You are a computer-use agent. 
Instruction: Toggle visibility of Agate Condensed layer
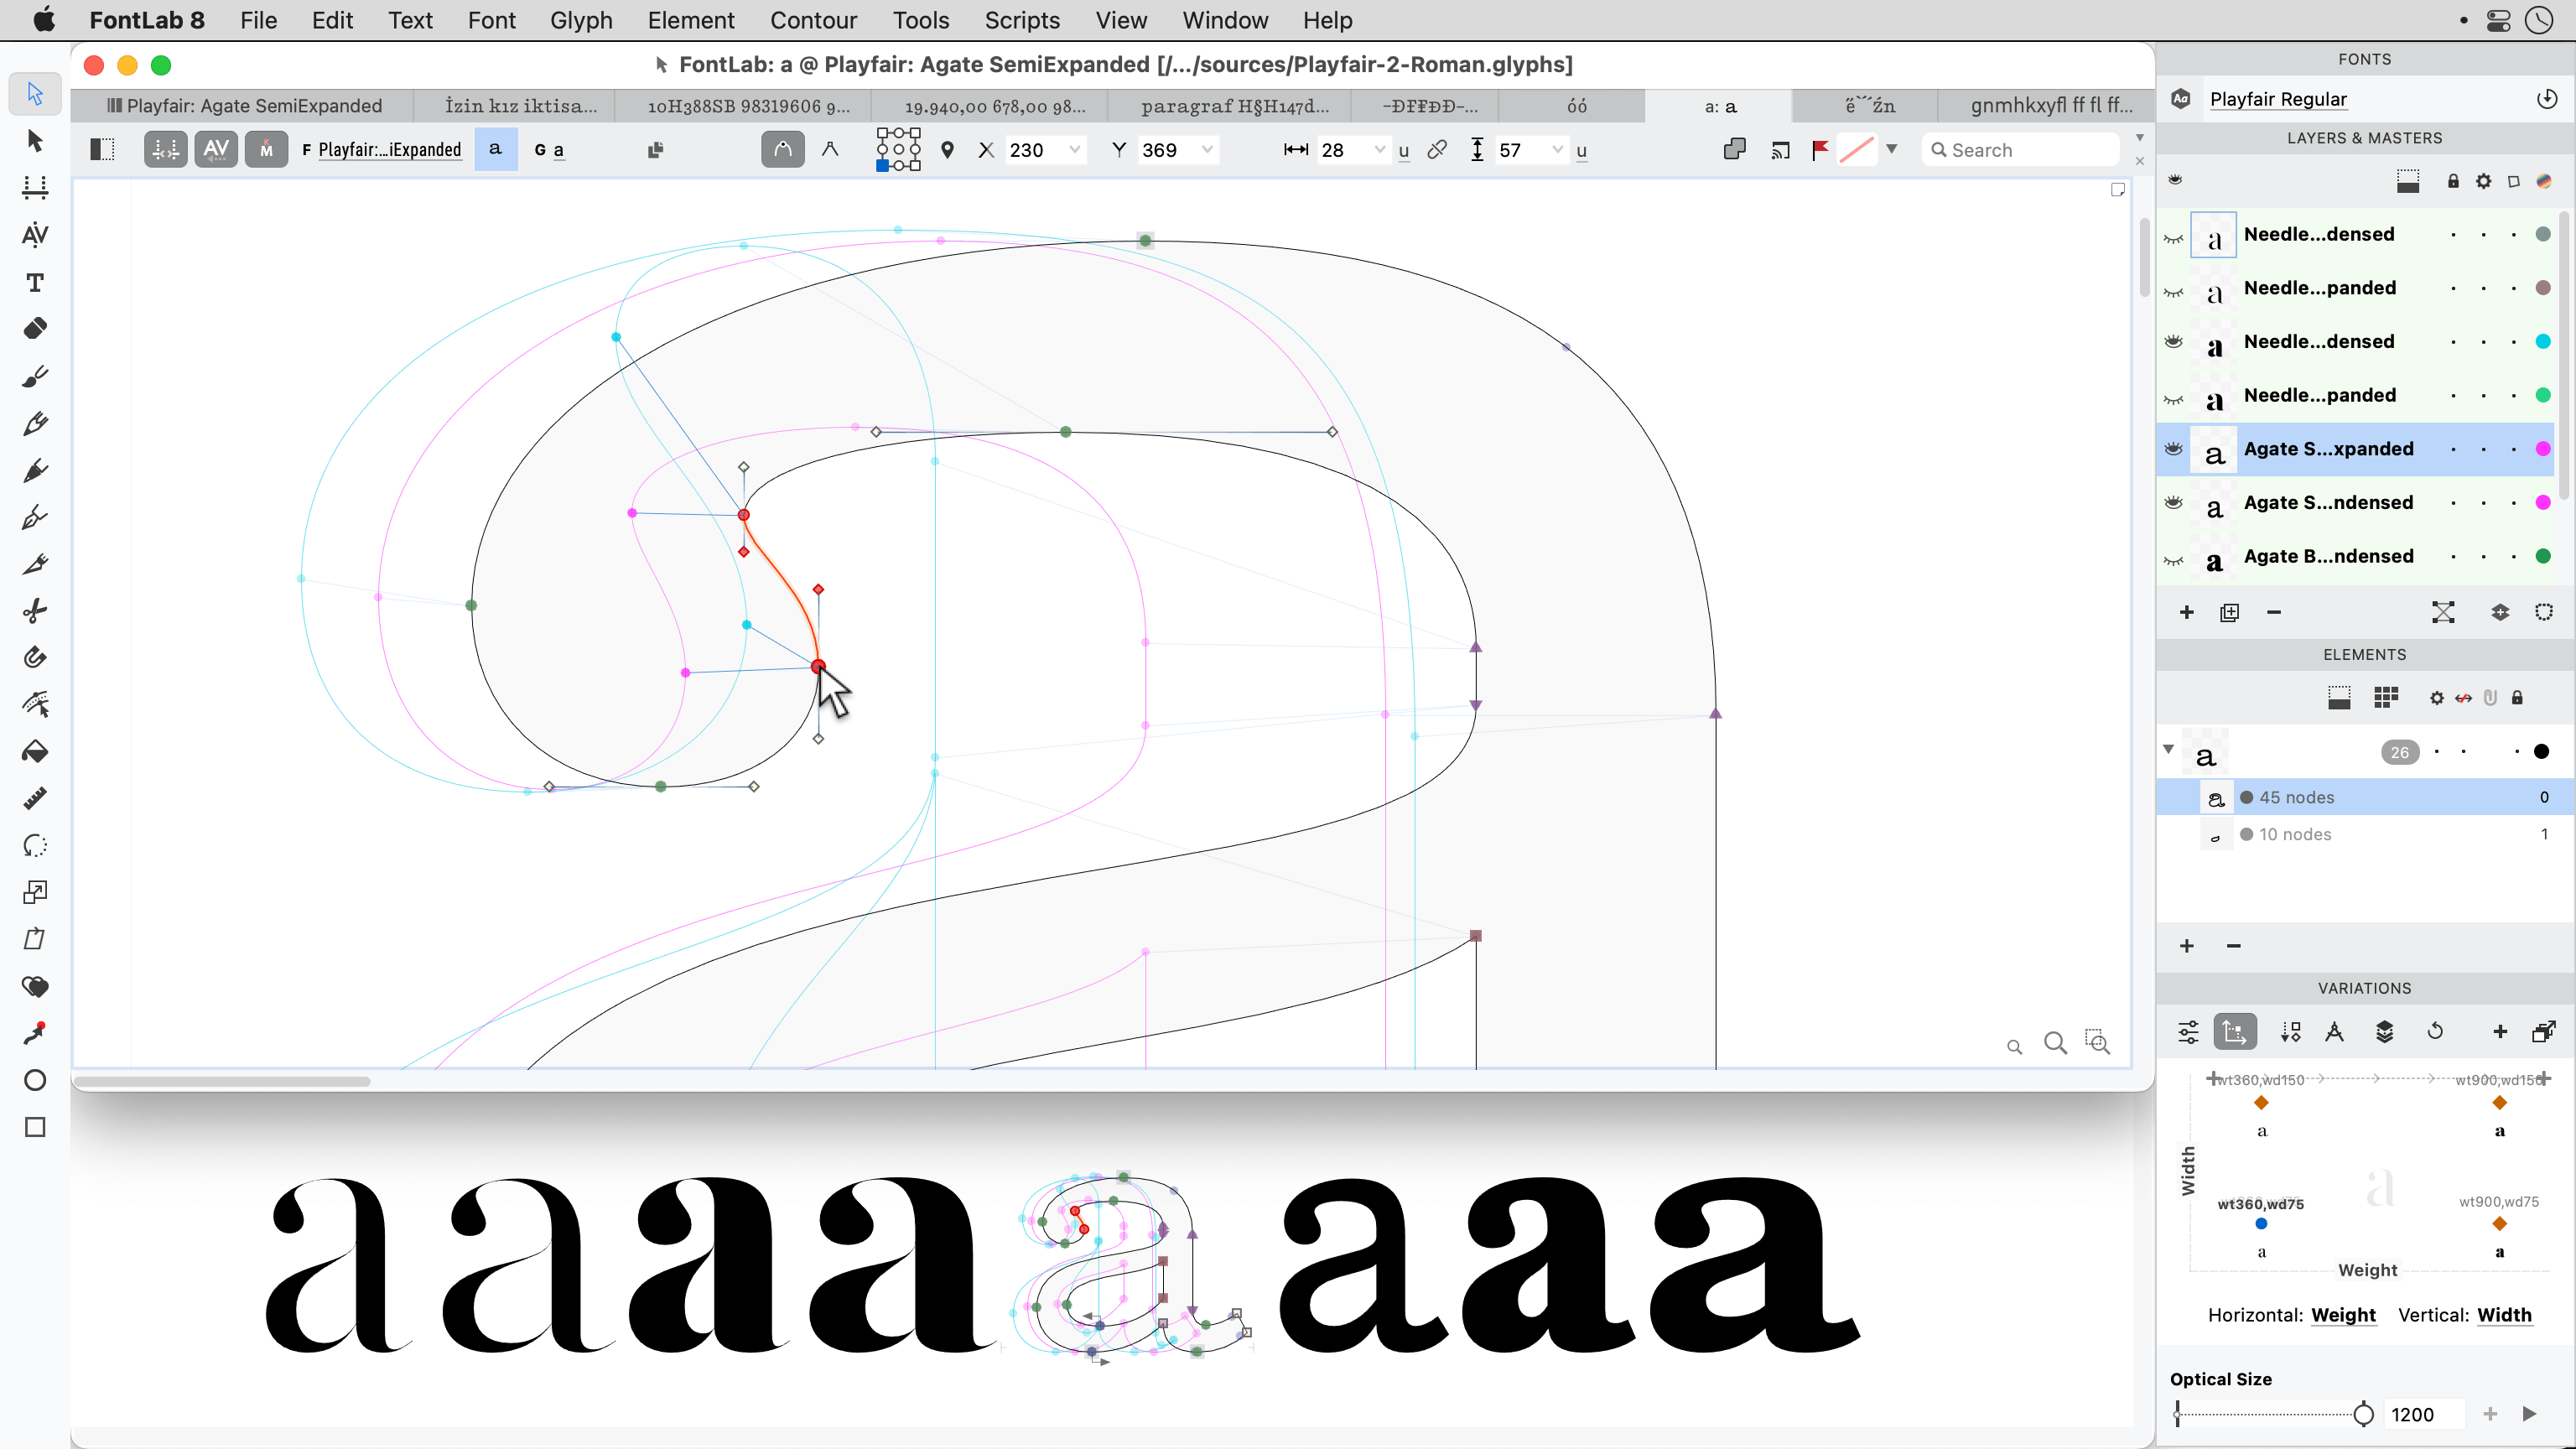click(x=2173, y=502)
